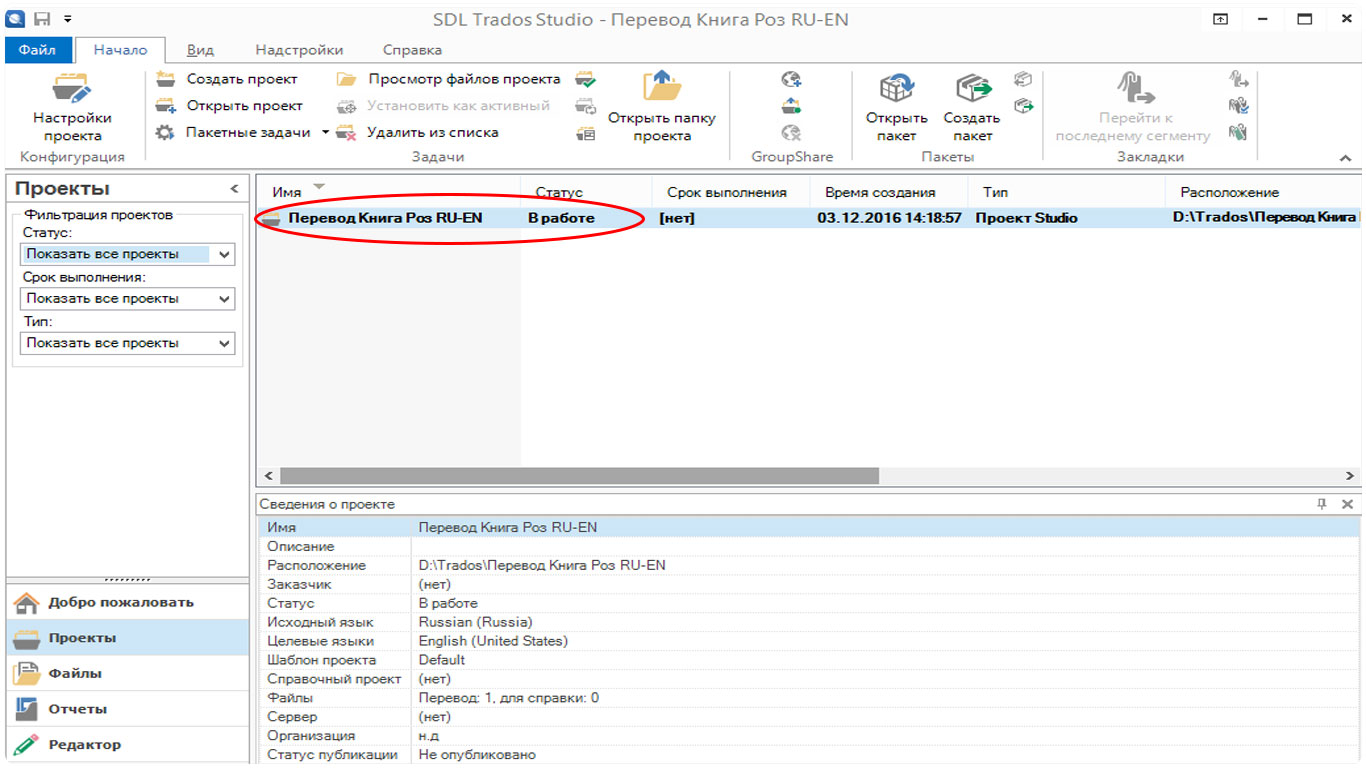Click the middle small icon in Закладки group
Screen dimensions: 1366x768
1238,106
